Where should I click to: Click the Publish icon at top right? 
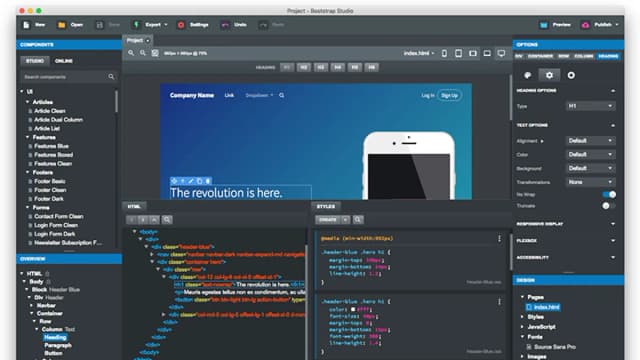tap(585, 25)
